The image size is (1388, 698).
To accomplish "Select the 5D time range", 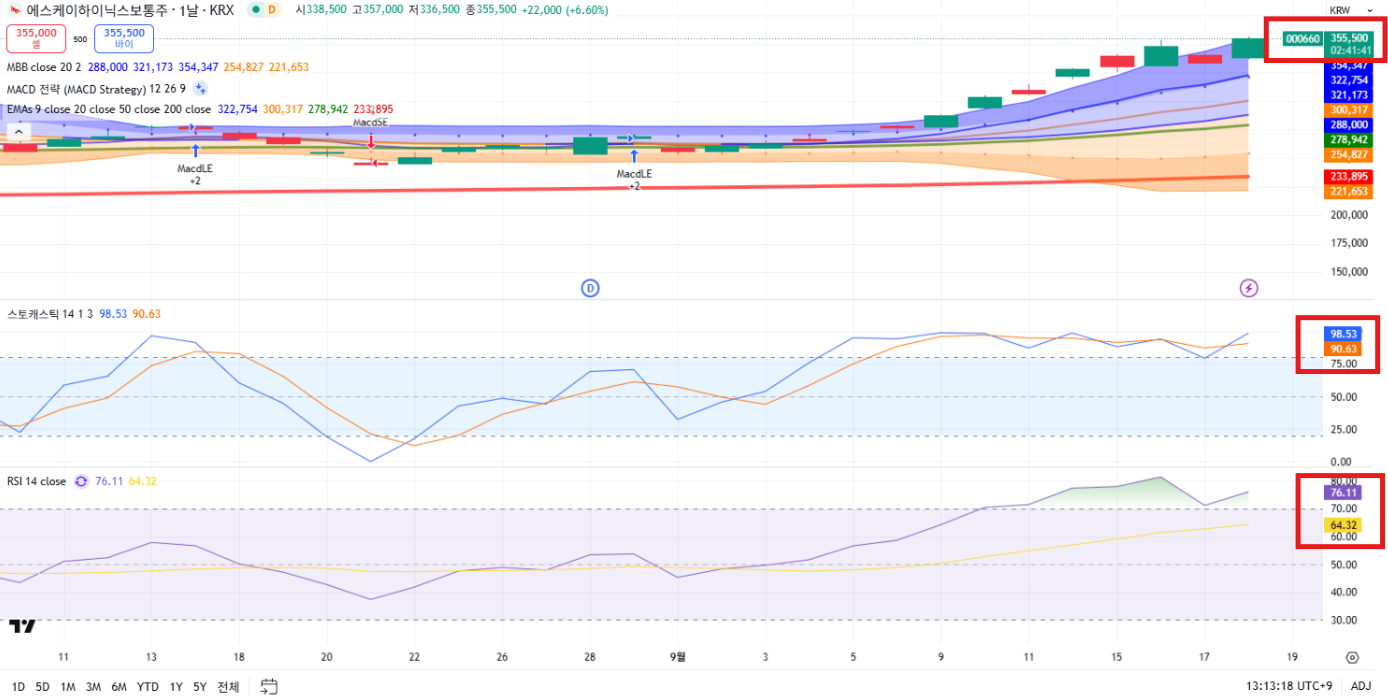I will 42,686.
